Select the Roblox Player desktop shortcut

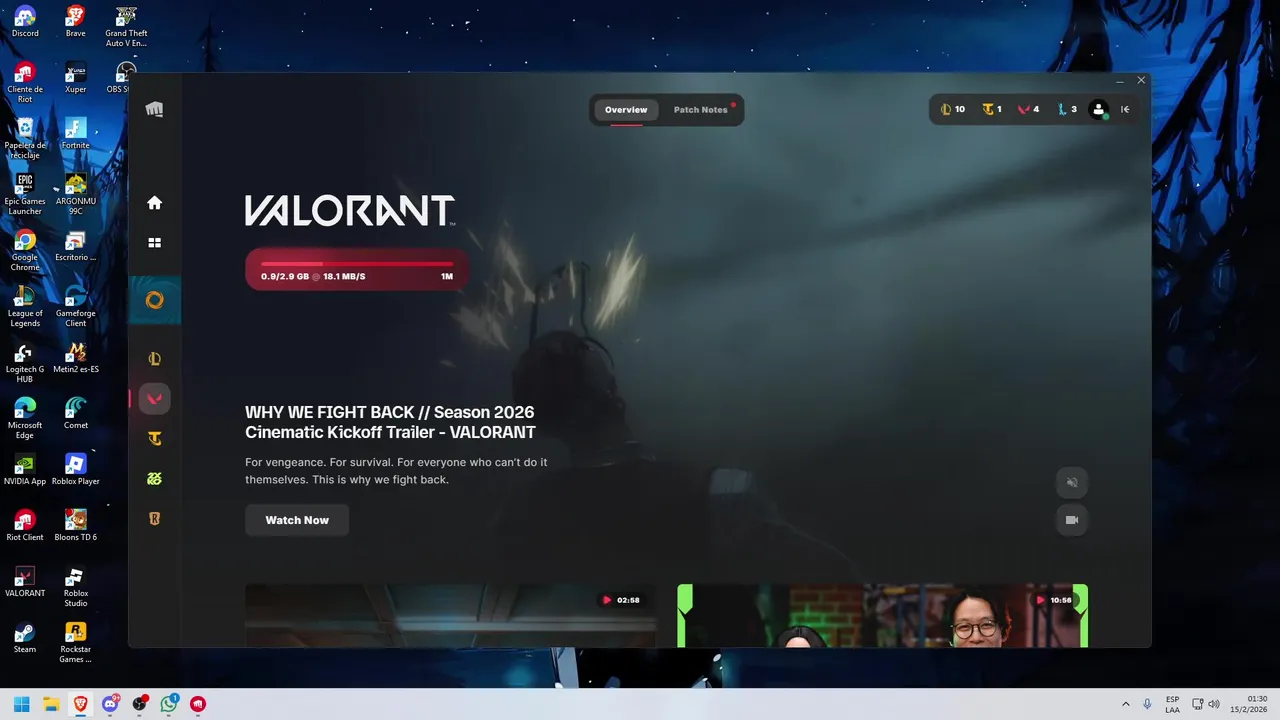(76, 470)
